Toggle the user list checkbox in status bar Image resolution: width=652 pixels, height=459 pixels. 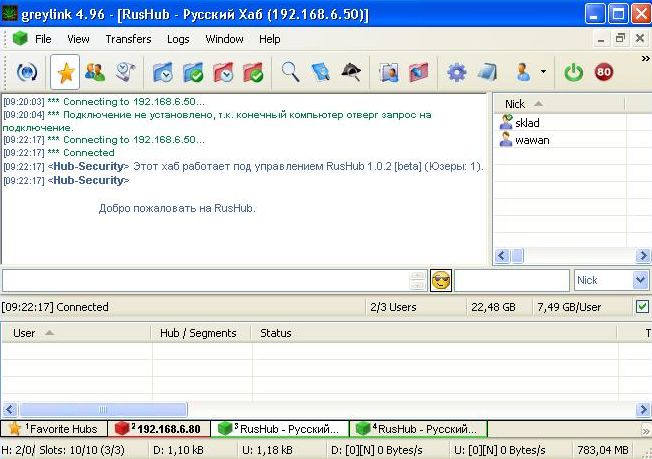tap(642, 307)
